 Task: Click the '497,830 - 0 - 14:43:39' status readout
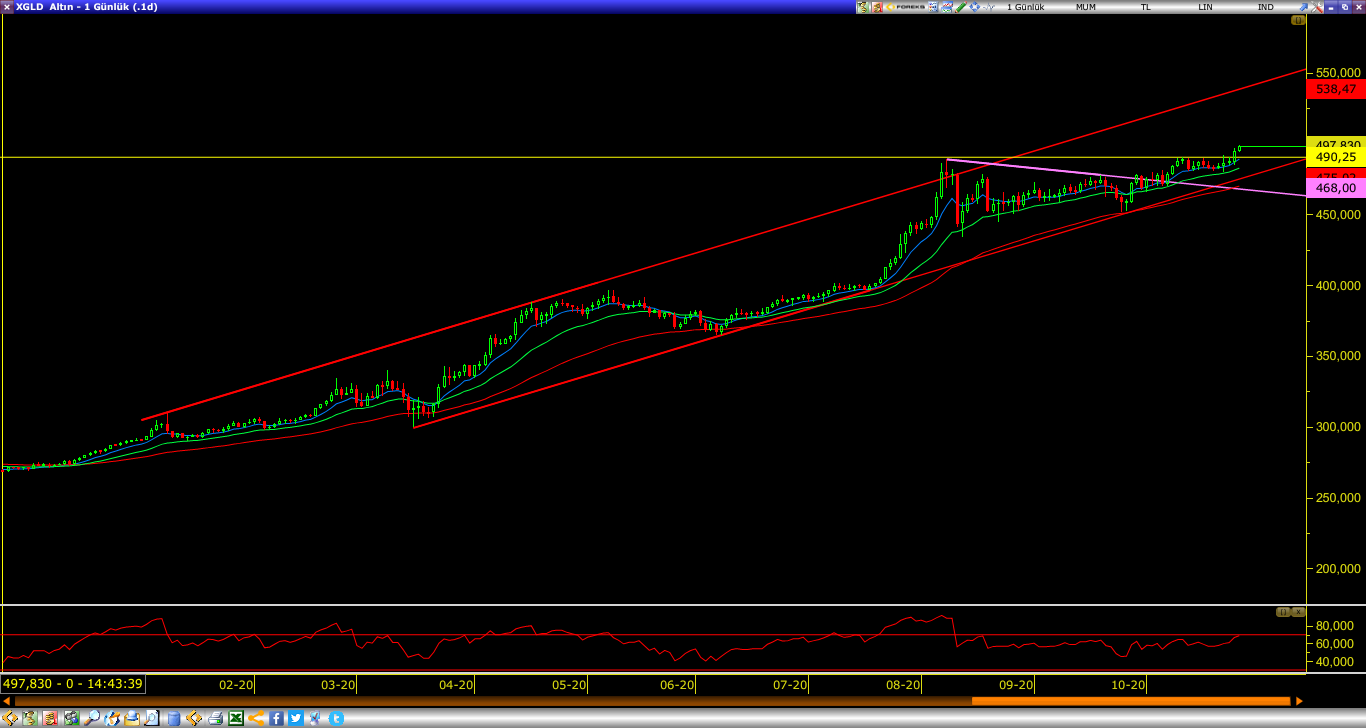point(73,684)
